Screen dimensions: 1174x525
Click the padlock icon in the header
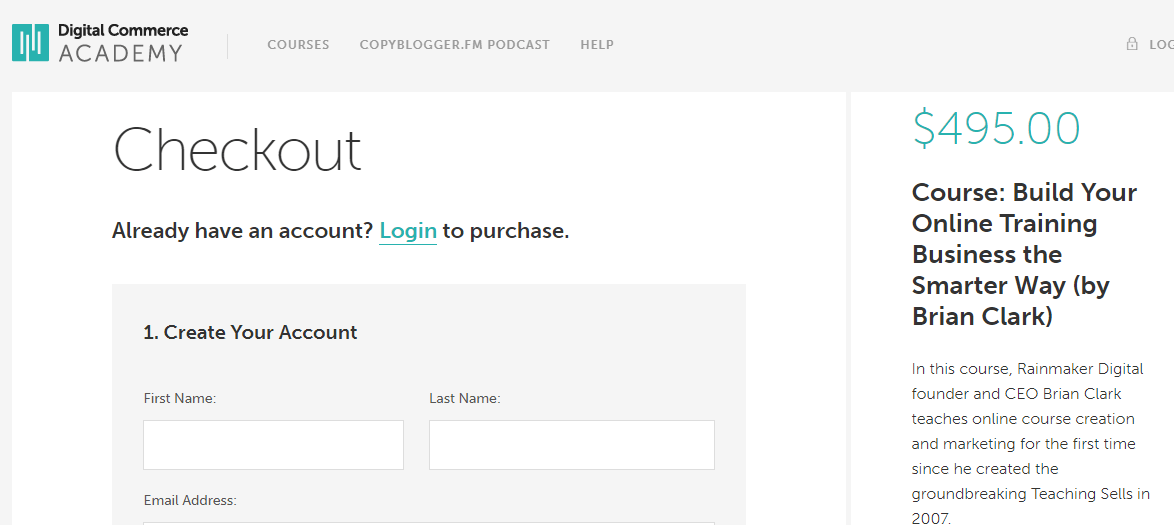1132,44
